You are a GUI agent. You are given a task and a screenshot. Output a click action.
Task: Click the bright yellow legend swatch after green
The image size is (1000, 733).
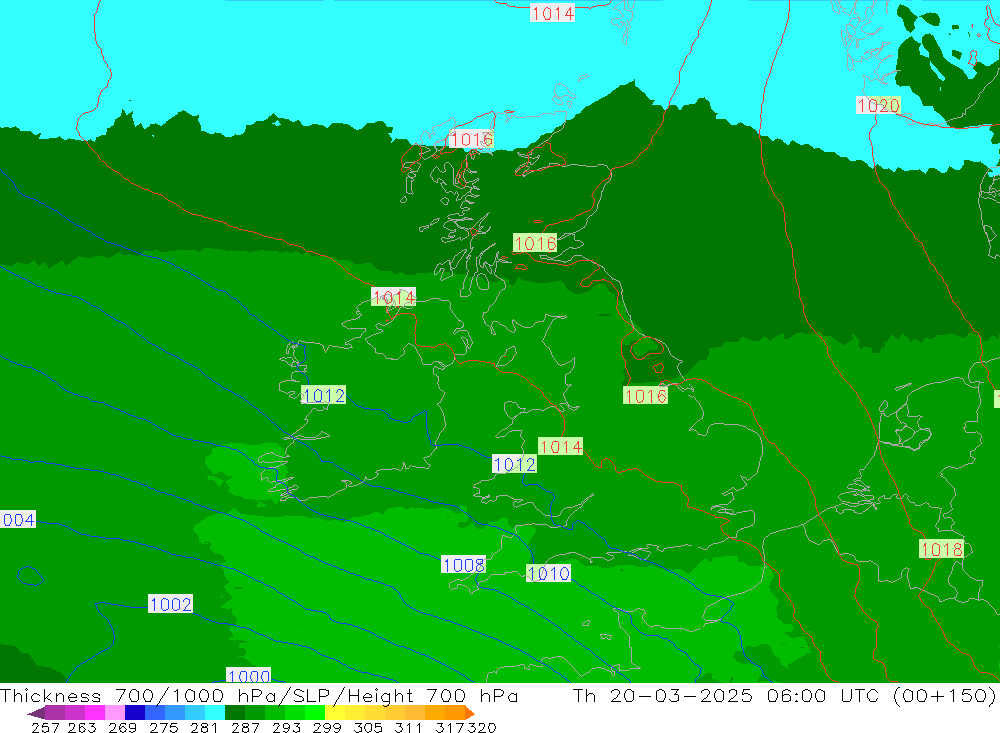[x=335, y=713]
